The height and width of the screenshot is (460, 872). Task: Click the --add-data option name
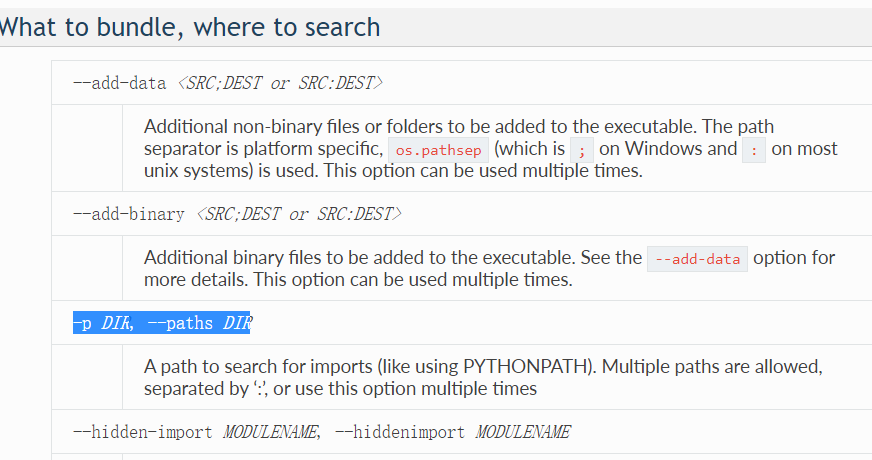pos(120,83)
